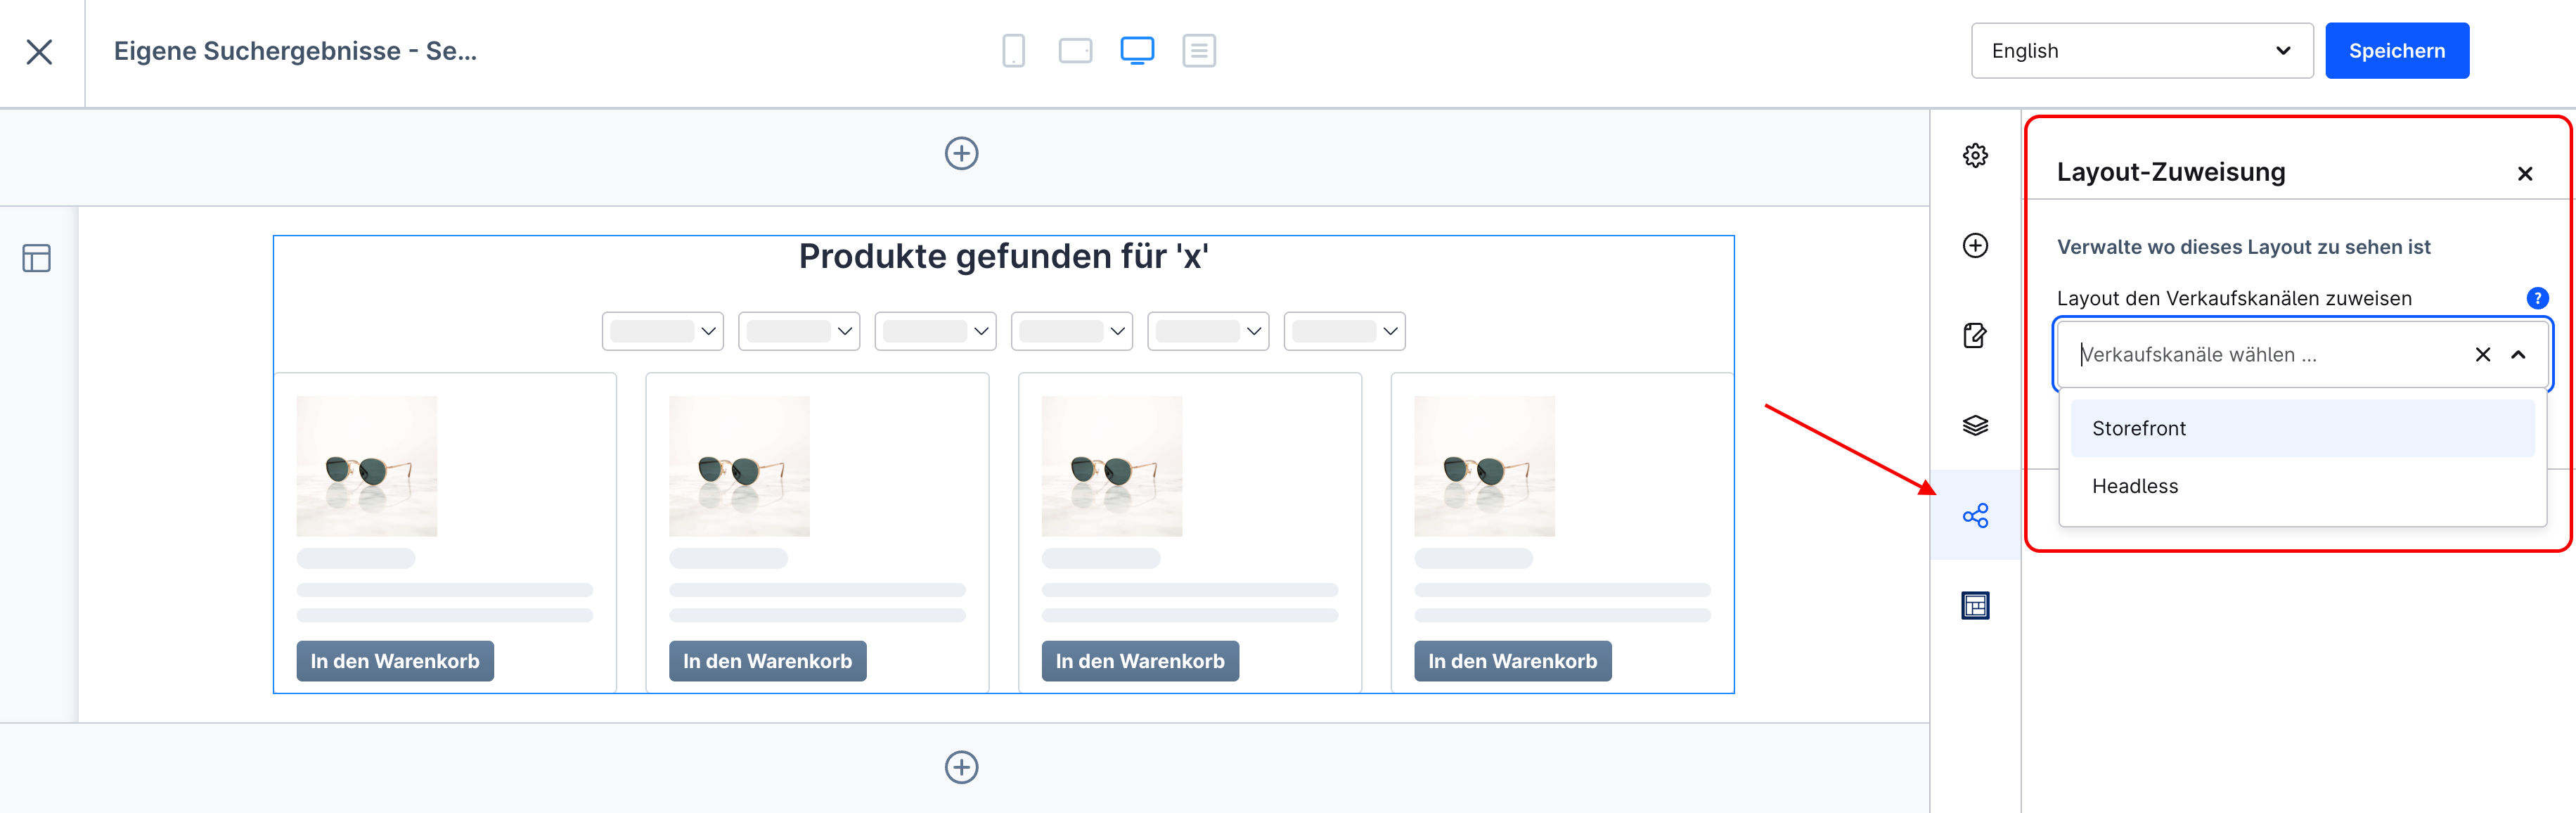Open English language dropdown
Viewport: 2576px width, 813px height.
pos(2141,51)
